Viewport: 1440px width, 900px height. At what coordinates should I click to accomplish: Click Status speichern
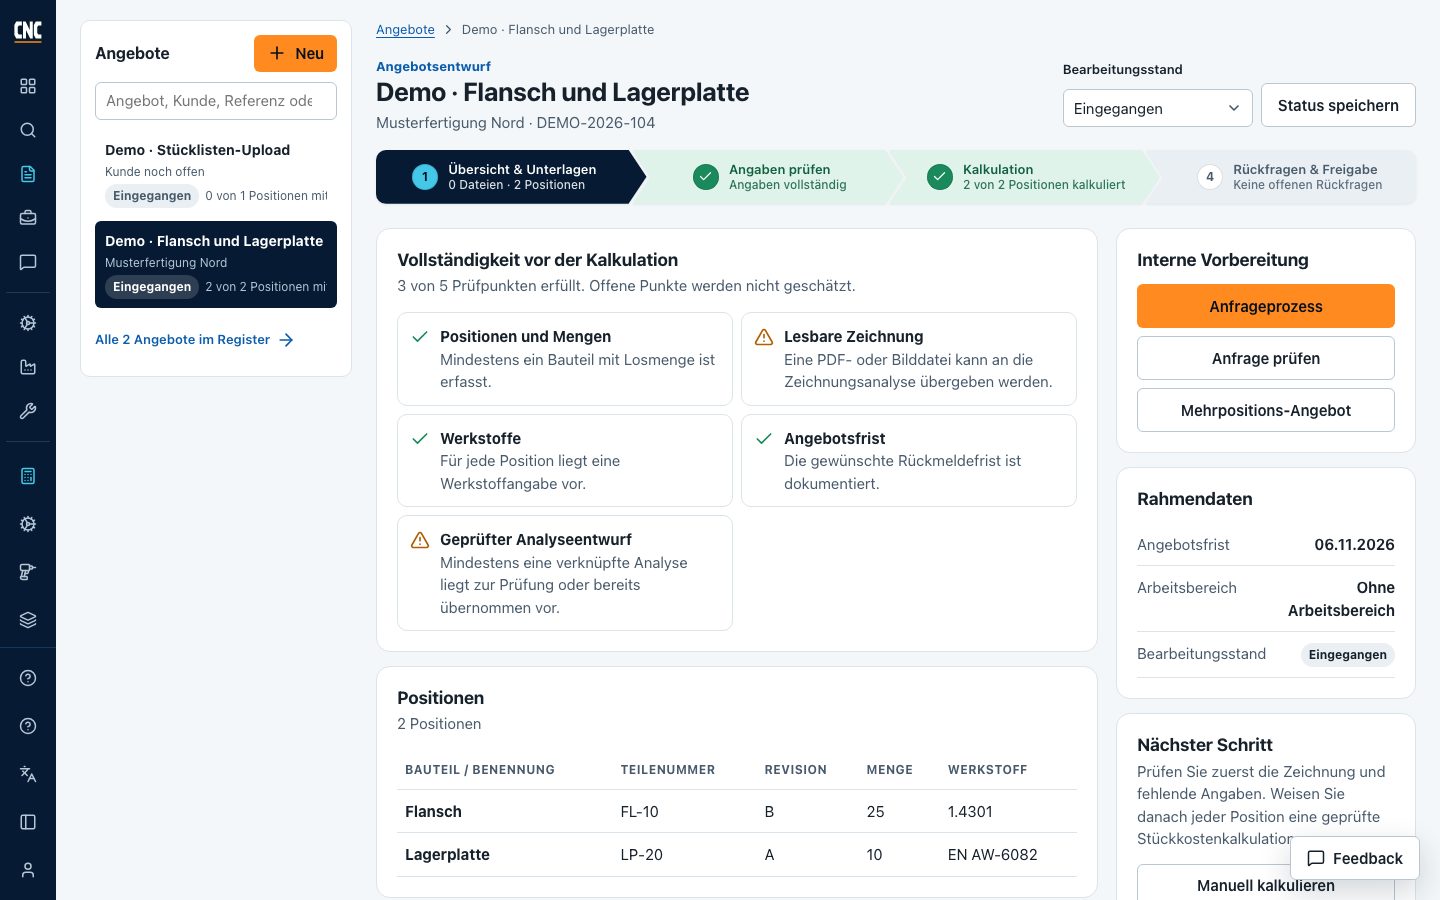[x=1338, y=105]
